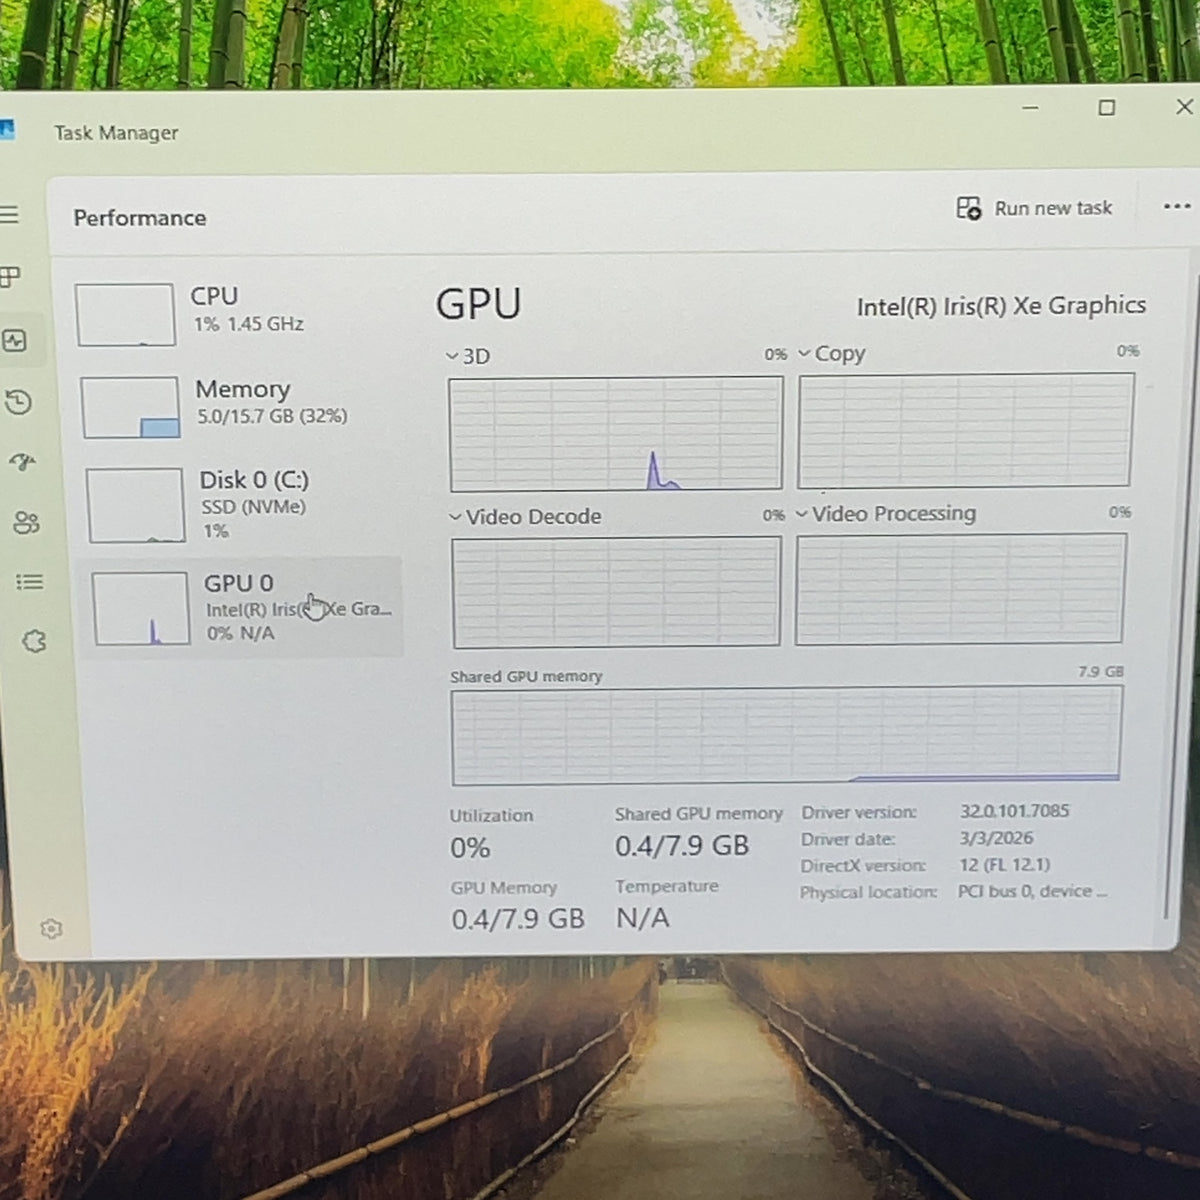The image size is (1200, 1200).
Task: Maximize the Task Manager window
Action: [1107, 107]
